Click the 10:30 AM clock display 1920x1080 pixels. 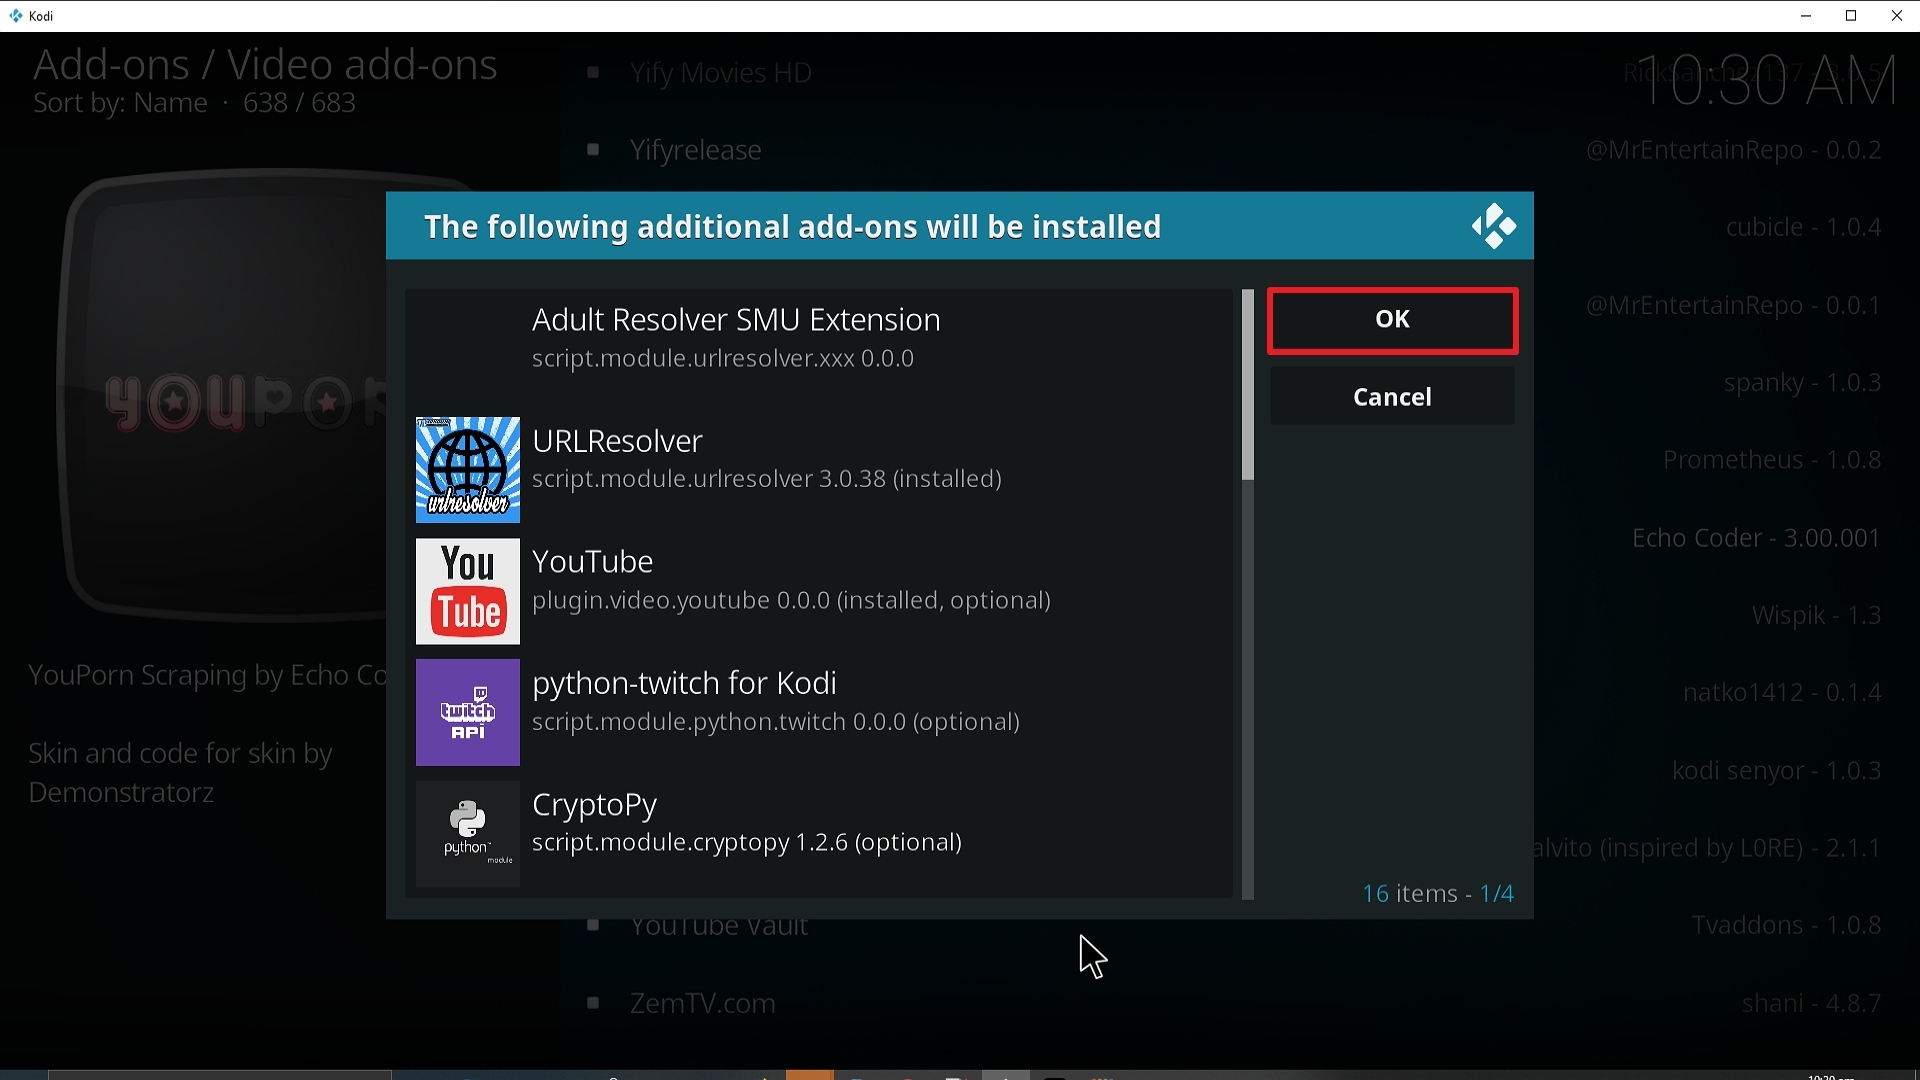[1767, 80]
